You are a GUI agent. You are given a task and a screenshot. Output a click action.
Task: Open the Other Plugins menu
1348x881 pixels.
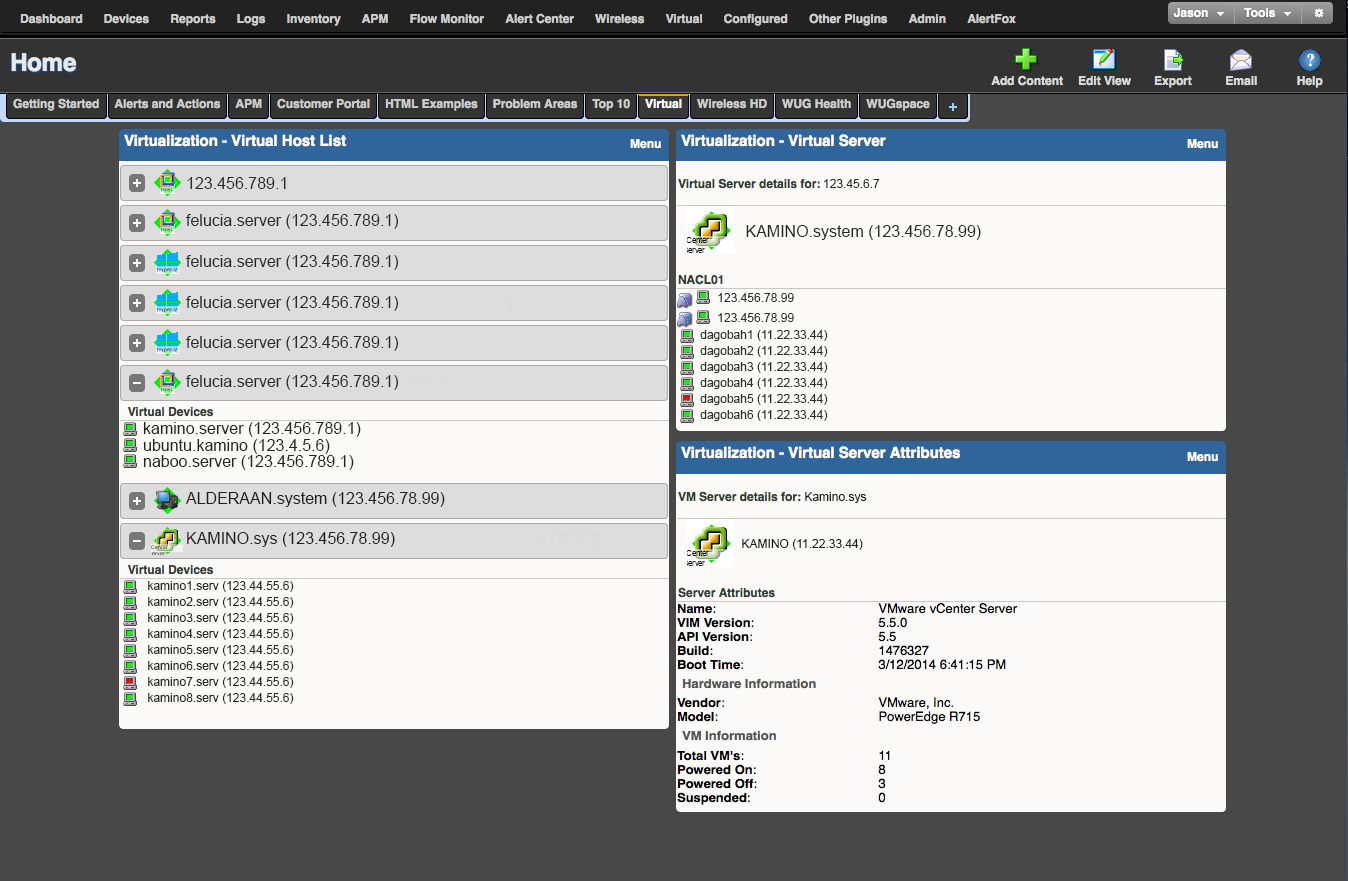coord(848,19)
